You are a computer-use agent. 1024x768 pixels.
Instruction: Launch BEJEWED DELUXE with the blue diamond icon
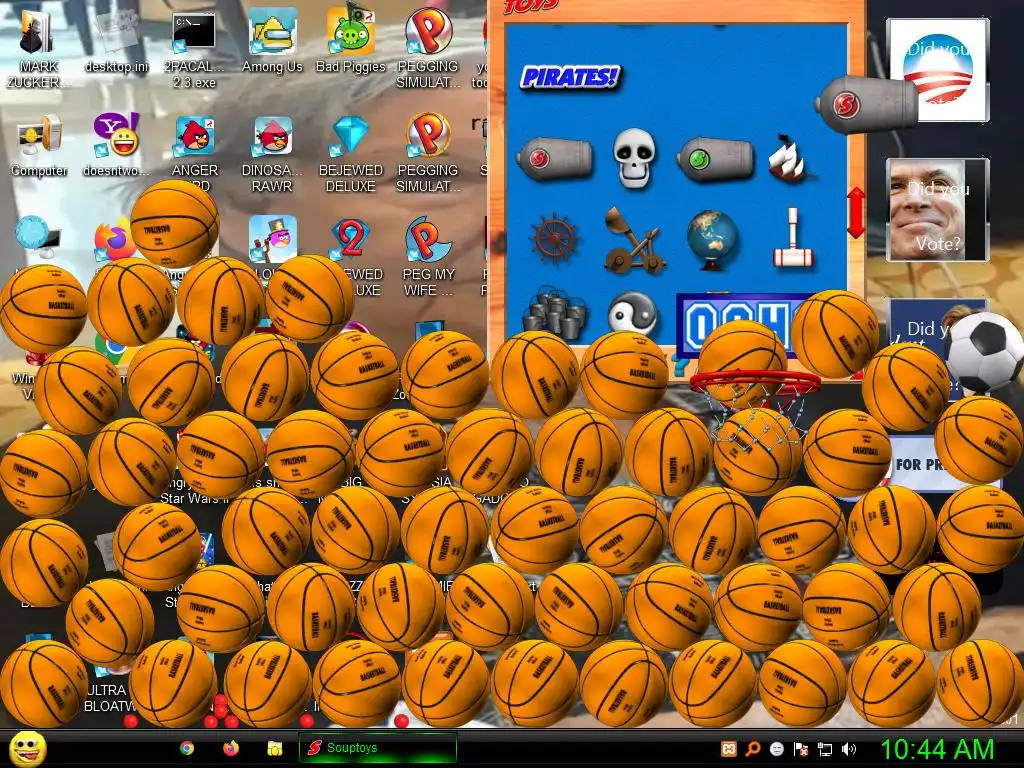351,154
